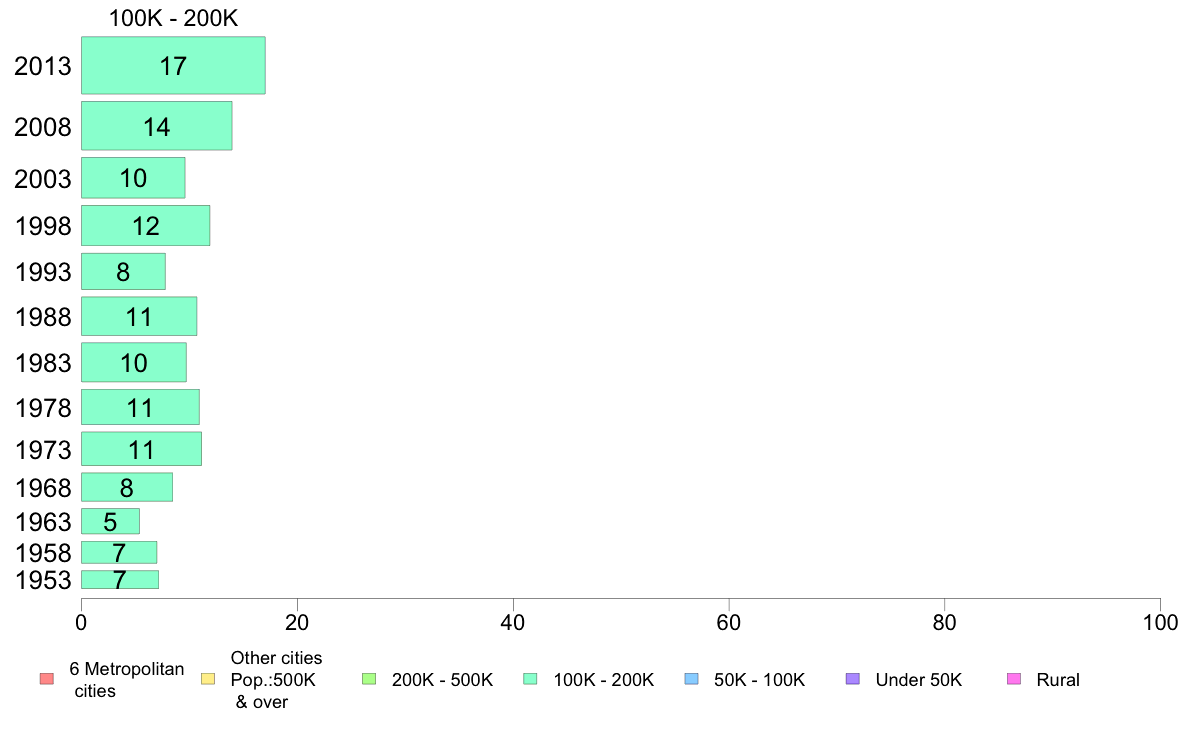Viewport: 1188px width, 736px height.
Task: Select the 1963 bar with value 5
Action: click(x=111, y=521)
